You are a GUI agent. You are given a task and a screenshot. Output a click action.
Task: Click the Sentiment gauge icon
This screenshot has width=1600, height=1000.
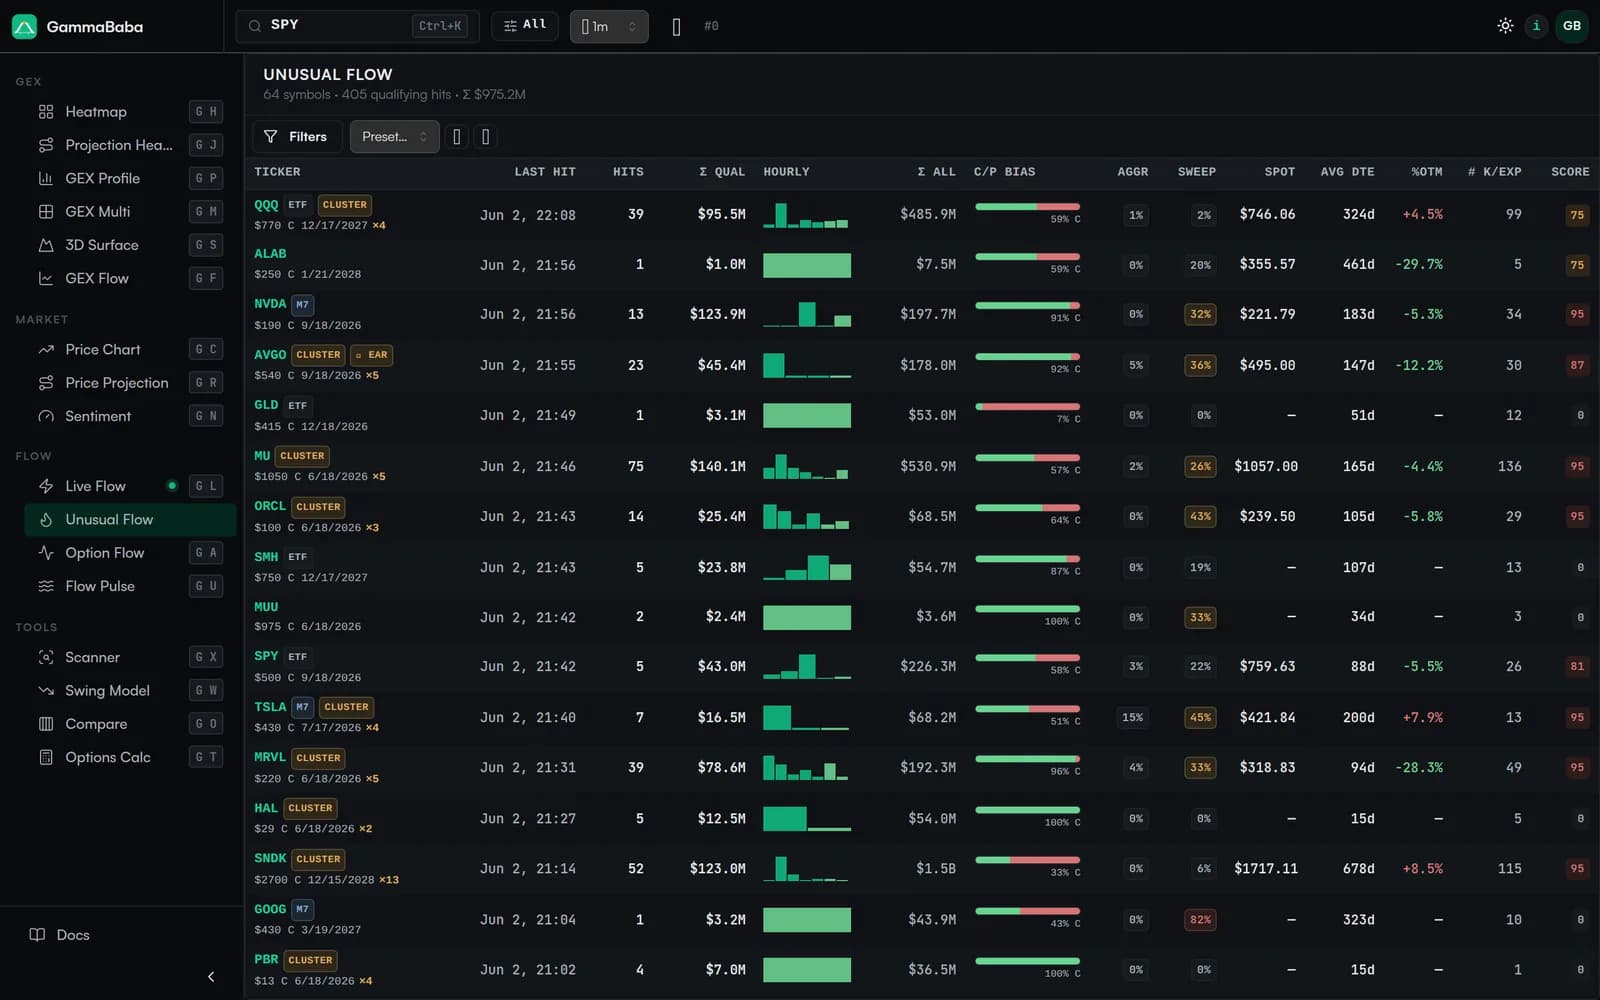click(46, 416)
